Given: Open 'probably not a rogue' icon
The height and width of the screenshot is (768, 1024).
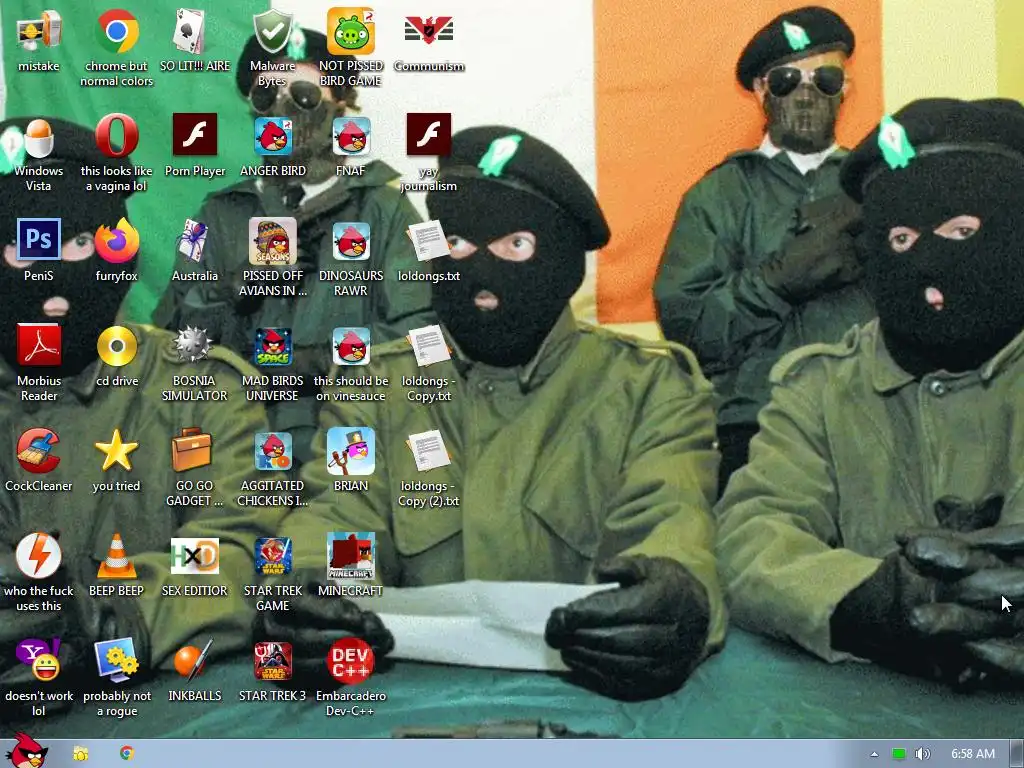Looking at the screenshot, I should coord(117,661).
